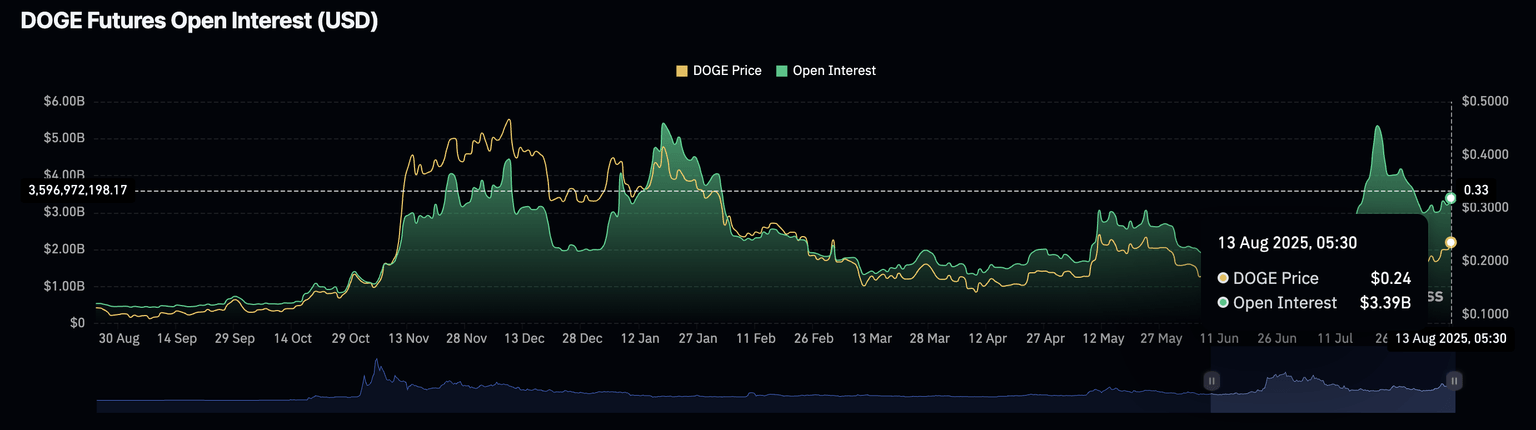Click the 30 Aug date label

coord(119,339)
